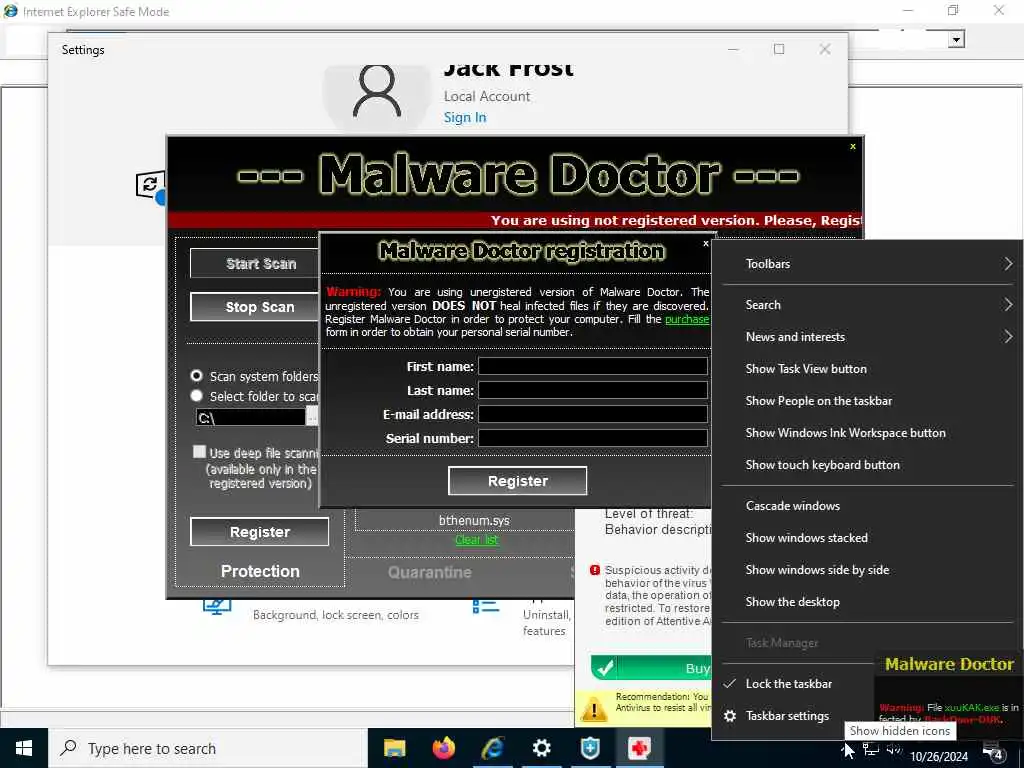This screenshot has height=768, width=1024.
Task: Click Sign In link in Settings
Action: point(465,118)
